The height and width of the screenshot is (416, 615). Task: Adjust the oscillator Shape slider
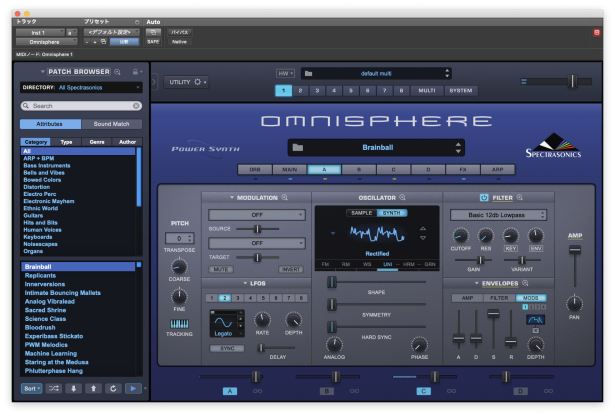click(331, 282)
